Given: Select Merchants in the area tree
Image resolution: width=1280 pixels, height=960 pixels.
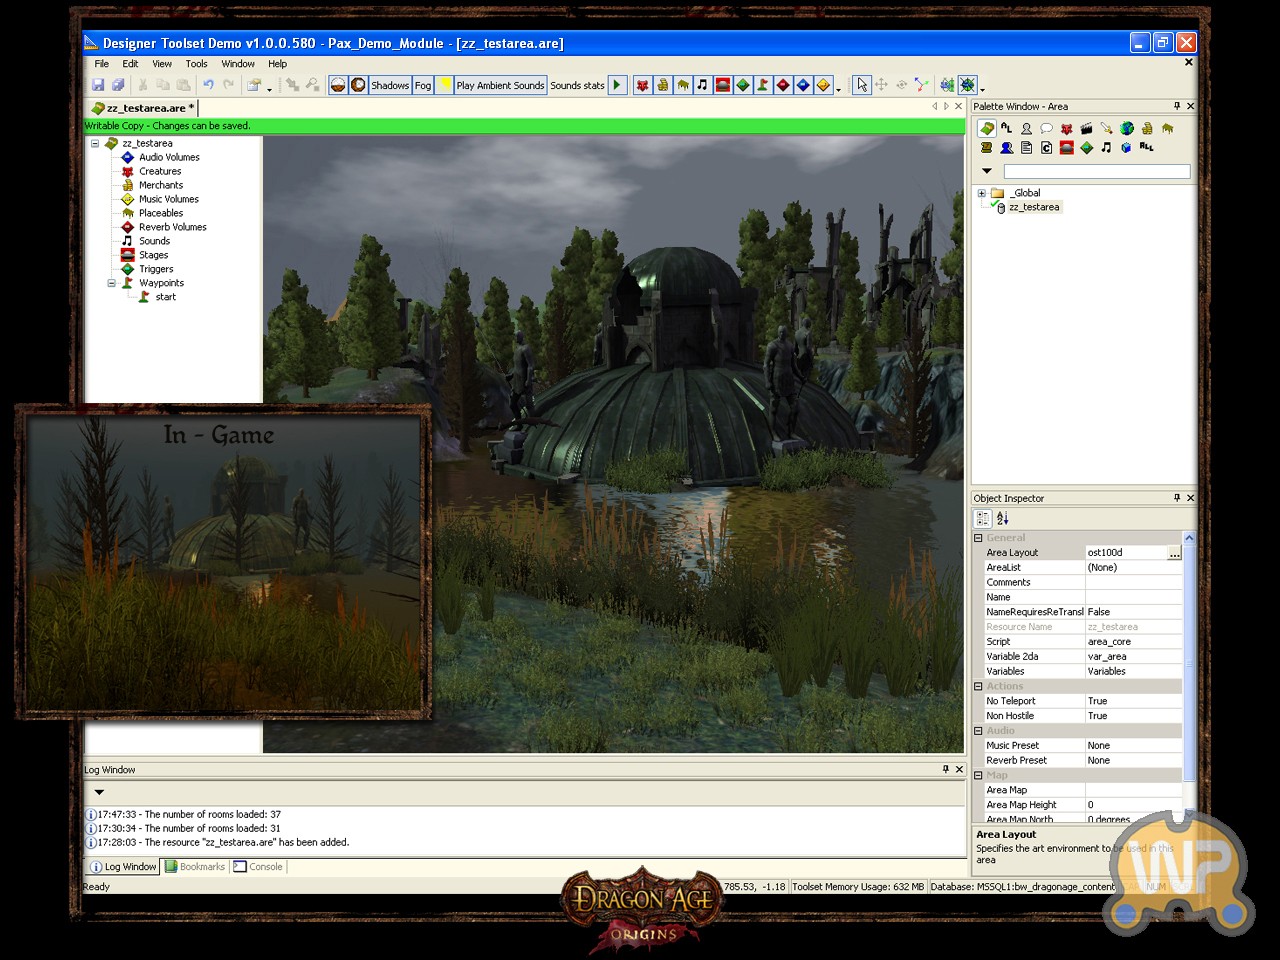Looking at the screenshot, I should click(x=161, y=185).
